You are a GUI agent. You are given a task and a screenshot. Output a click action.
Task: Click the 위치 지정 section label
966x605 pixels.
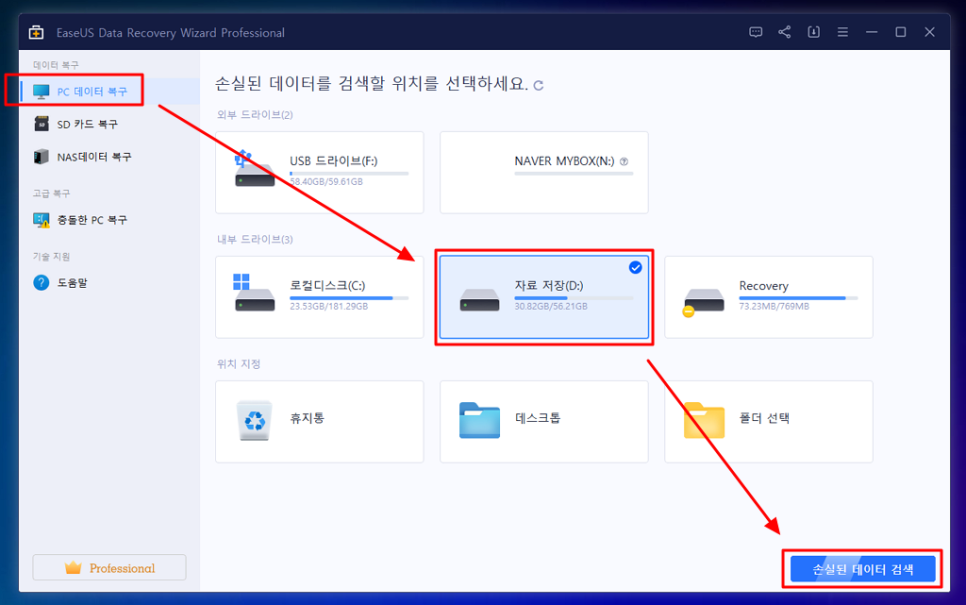(x=238, y=364)
